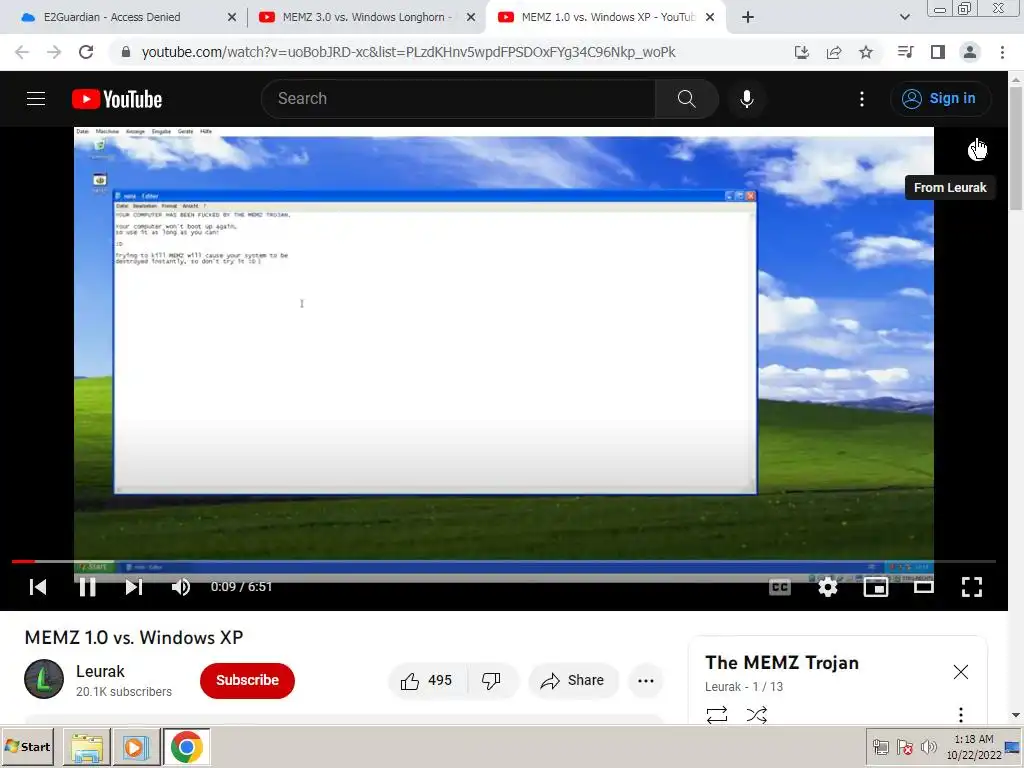This screenshot has width=1024, height=768.
Task: Open Chrome three-dot menu
Action: [1002, 52]
